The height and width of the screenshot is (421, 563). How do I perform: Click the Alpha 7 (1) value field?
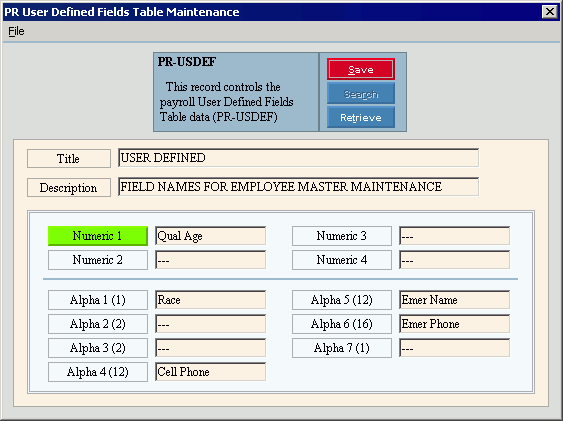[x=455, y=348]
